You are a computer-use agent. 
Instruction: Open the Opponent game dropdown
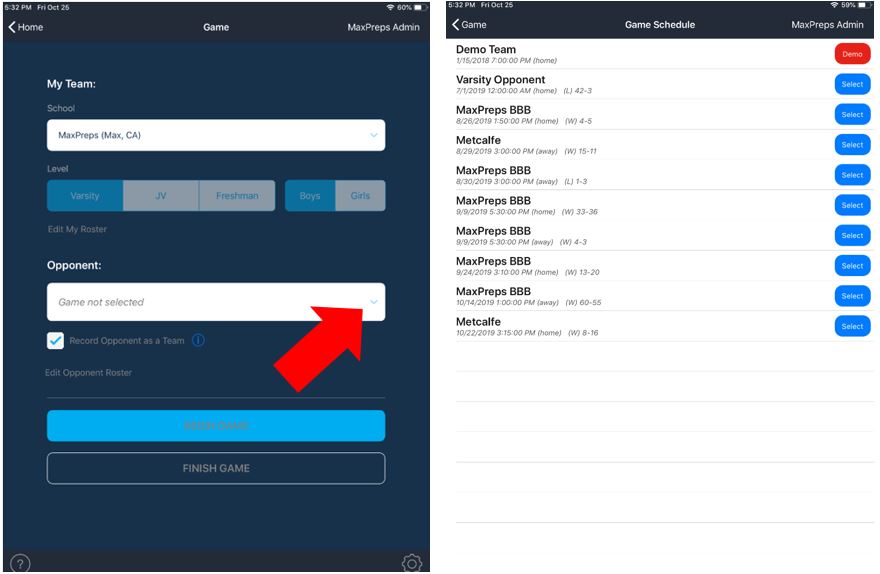coord(216,302)
